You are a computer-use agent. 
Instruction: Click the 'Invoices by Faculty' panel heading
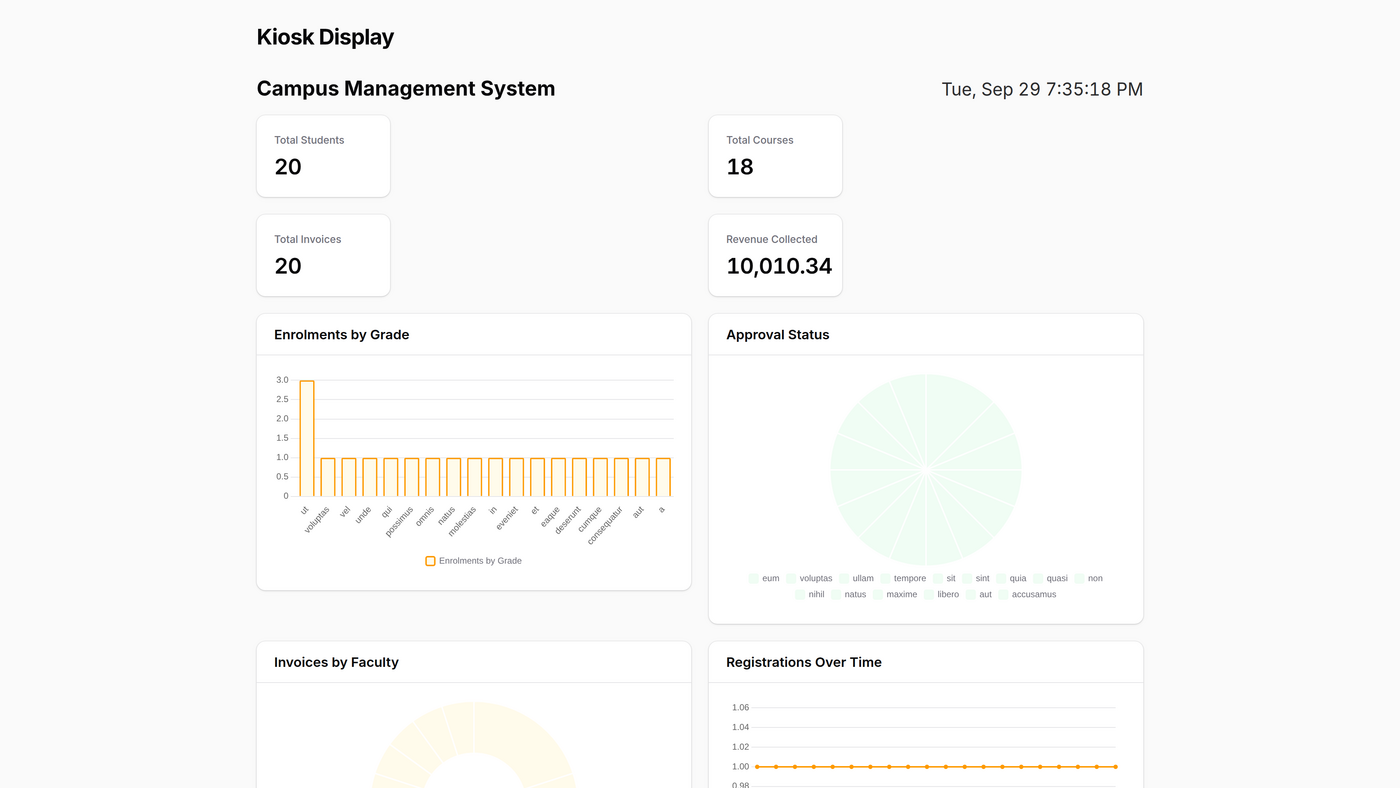[x=336, y=662]
